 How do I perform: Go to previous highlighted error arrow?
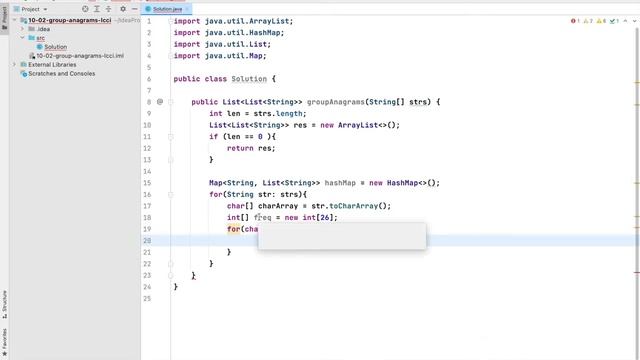[625, 21]
